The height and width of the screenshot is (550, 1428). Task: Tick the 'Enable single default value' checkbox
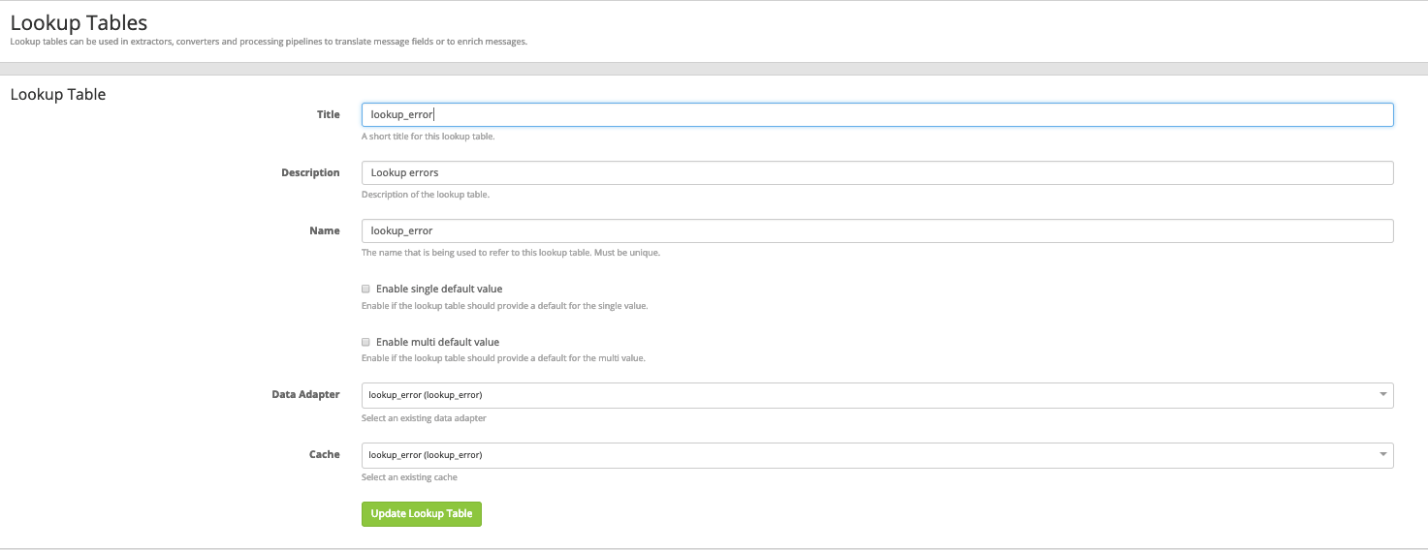pos(366,289)
